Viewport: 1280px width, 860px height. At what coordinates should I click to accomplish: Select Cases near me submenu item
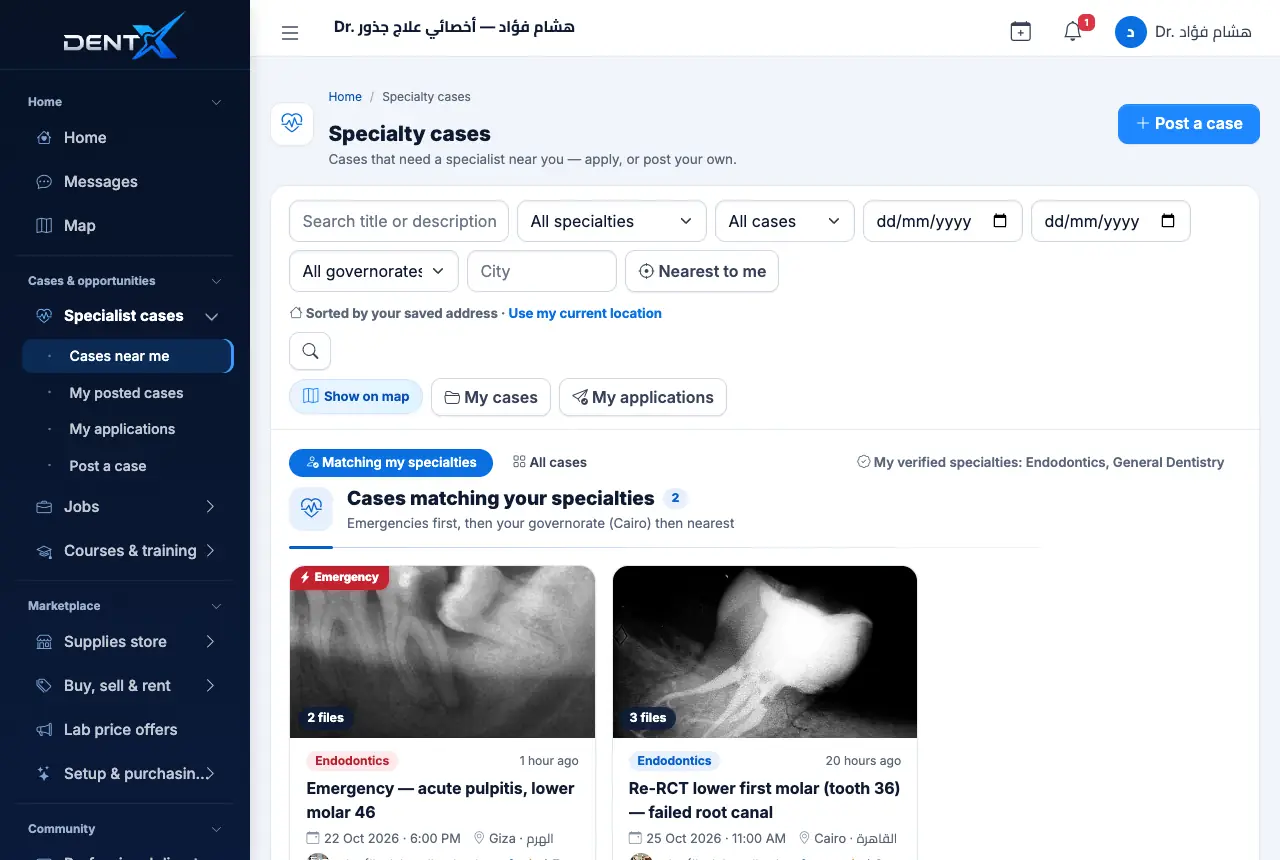[x=127, y=356]
